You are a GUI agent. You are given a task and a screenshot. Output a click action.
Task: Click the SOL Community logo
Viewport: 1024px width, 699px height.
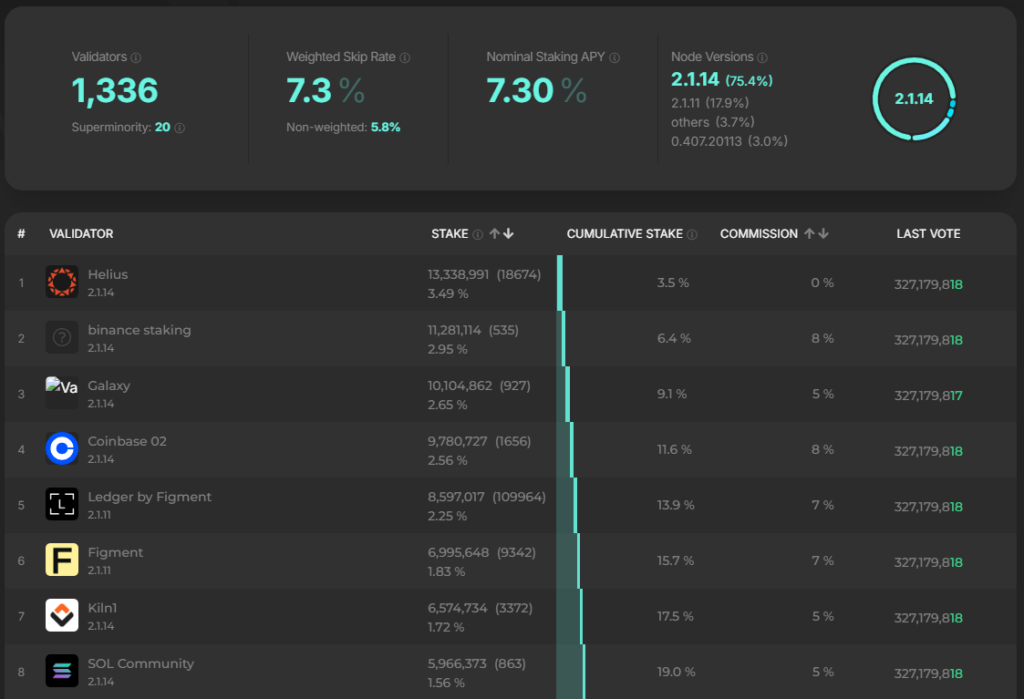click(x=62, y=670)
